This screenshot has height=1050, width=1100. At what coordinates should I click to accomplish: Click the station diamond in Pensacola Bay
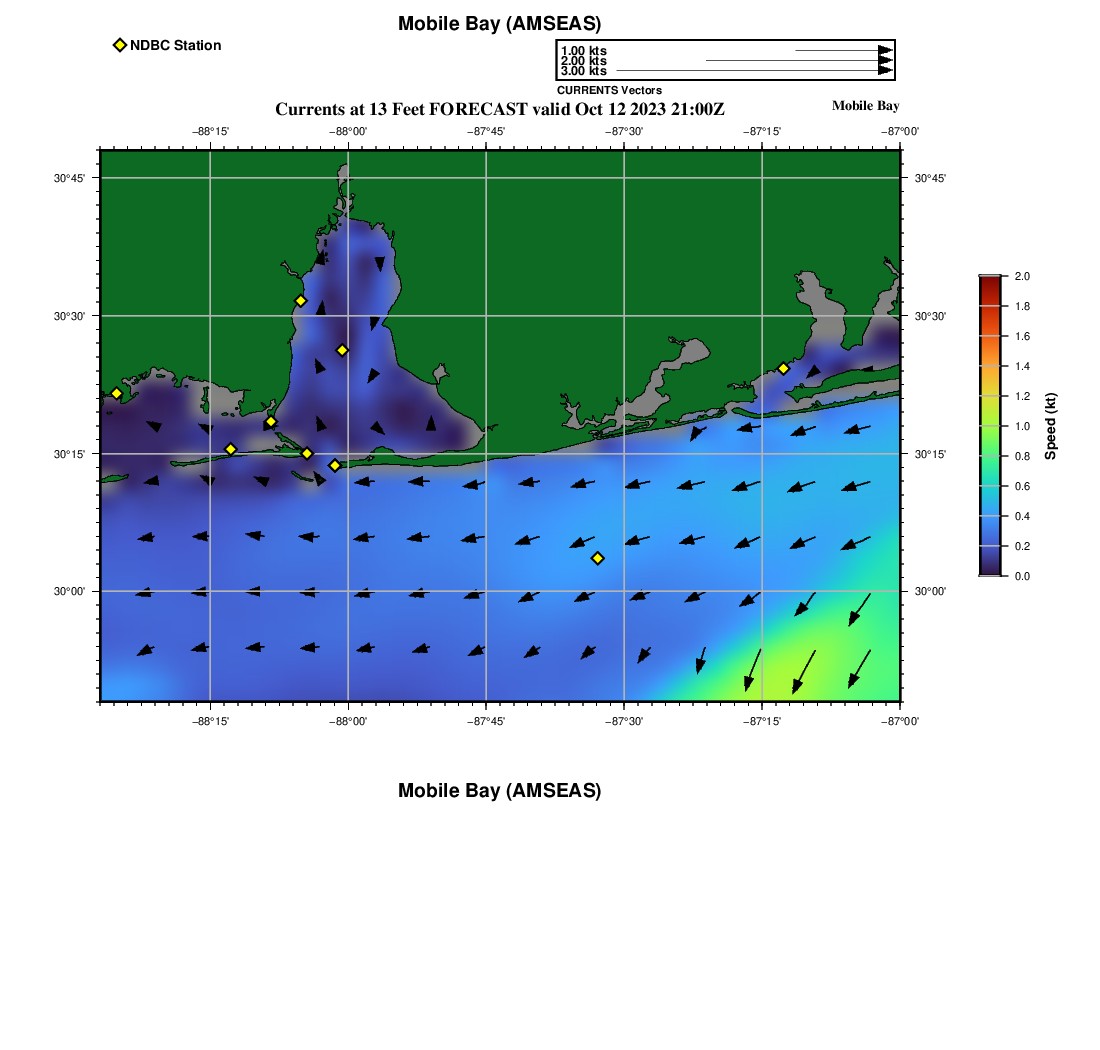tap(783, 368)
